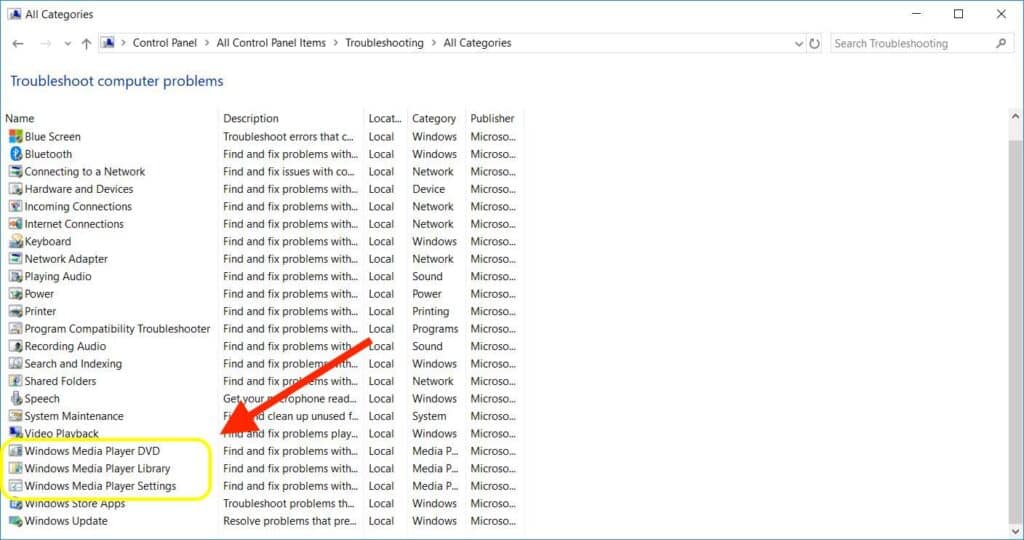This screenshot has height=540, width=1024.
Task: Expand the chevron after Control Panel
Action: (206, 43)
